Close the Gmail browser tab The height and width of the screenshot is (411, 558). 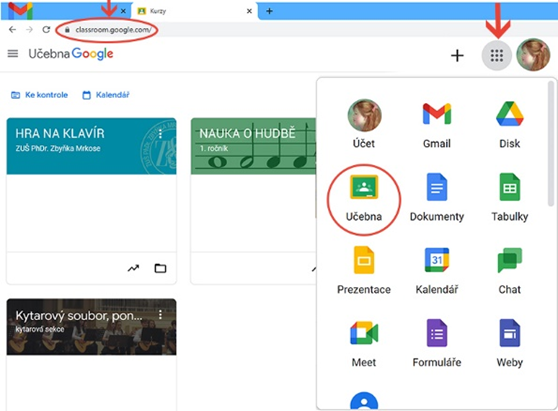coord(123,11)
